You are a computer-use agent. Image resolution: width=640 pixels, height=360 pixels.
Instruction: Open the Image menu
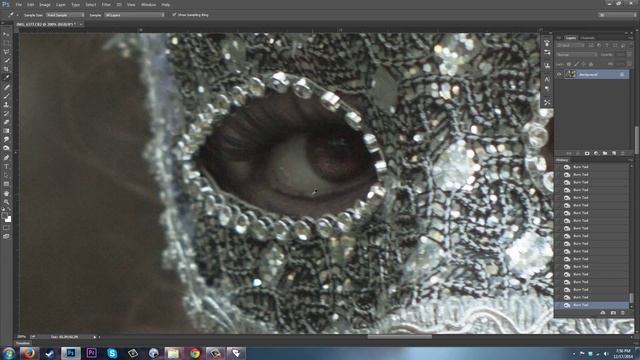tap(44, 4)
